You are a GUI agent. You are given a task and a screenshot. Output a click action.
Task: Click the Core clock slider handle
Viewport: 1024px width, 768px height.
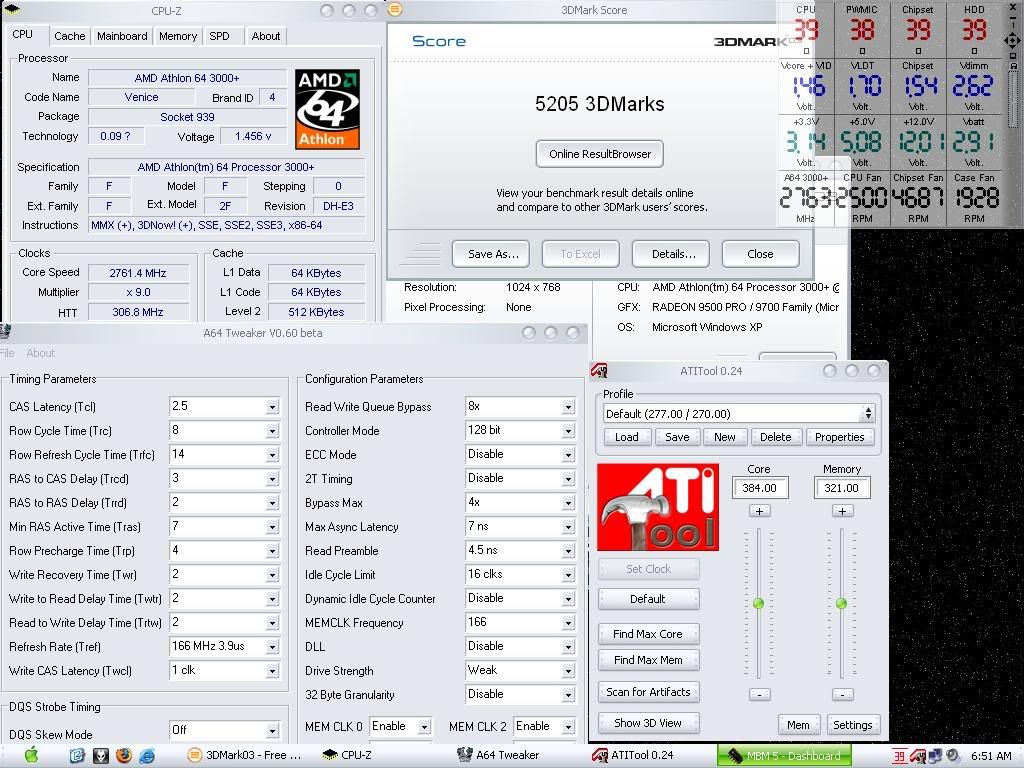pyautogui.click(x=759, y=604)
